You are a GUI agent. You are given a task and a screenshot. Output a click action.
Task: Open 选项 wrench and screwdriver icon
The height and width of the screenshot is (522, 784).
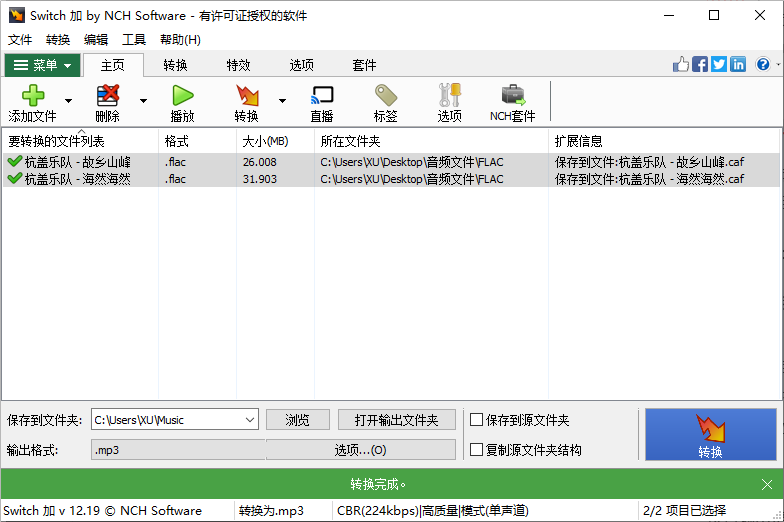click(450, 95)
